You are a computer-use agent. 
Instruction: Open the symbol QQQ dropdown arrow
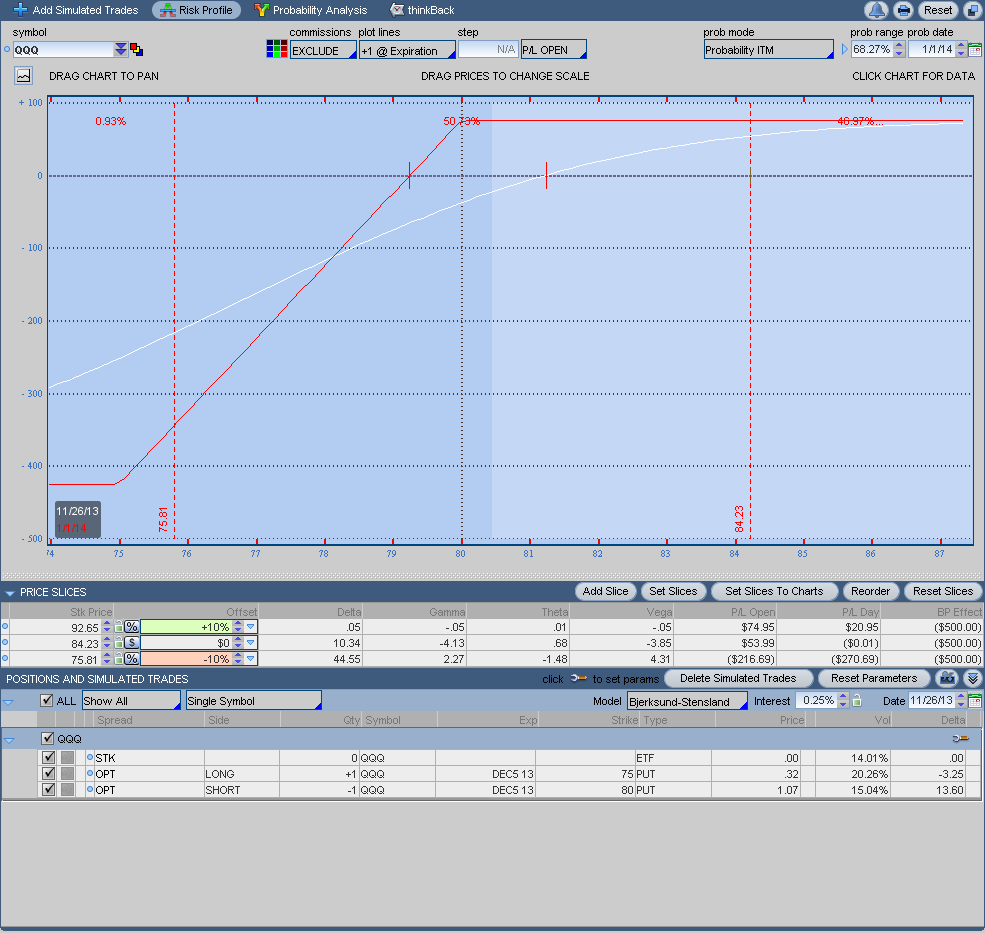click(121, 50)
